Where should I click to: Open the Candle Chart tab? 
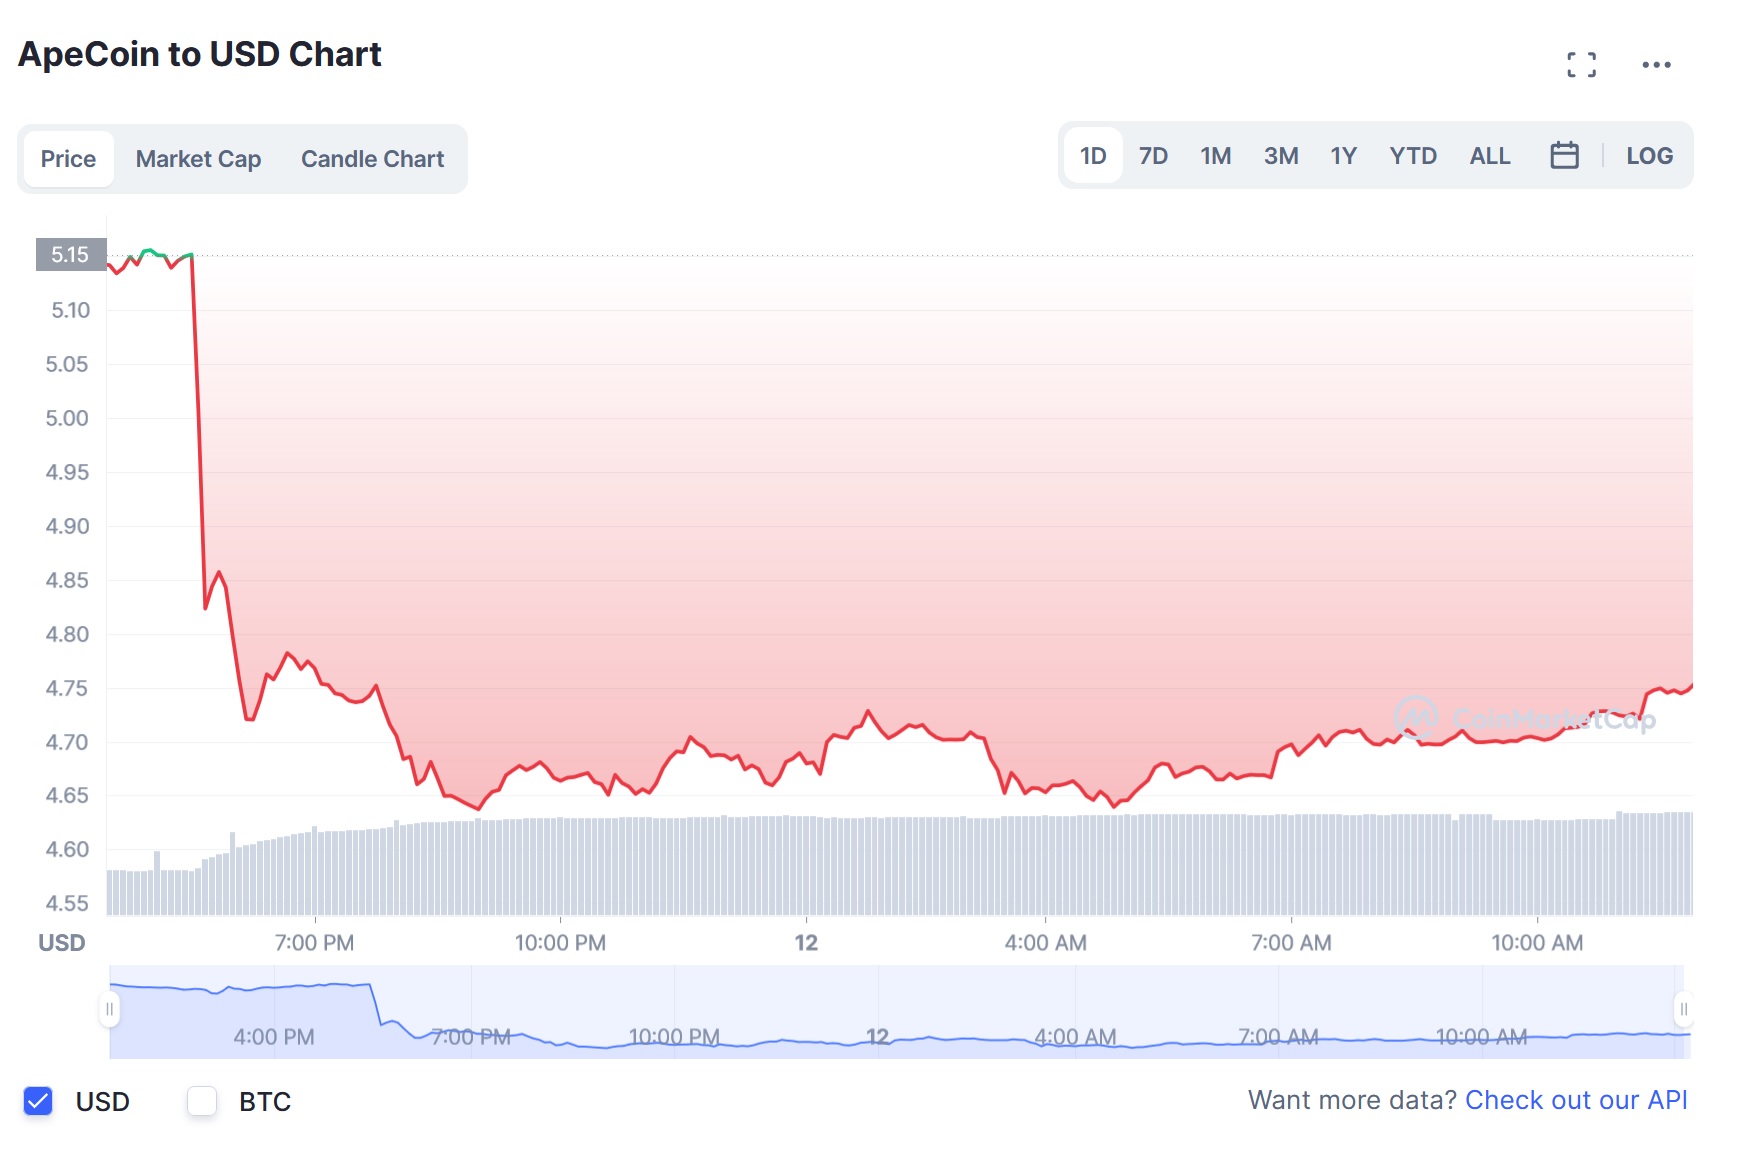[x=372, y=159]
